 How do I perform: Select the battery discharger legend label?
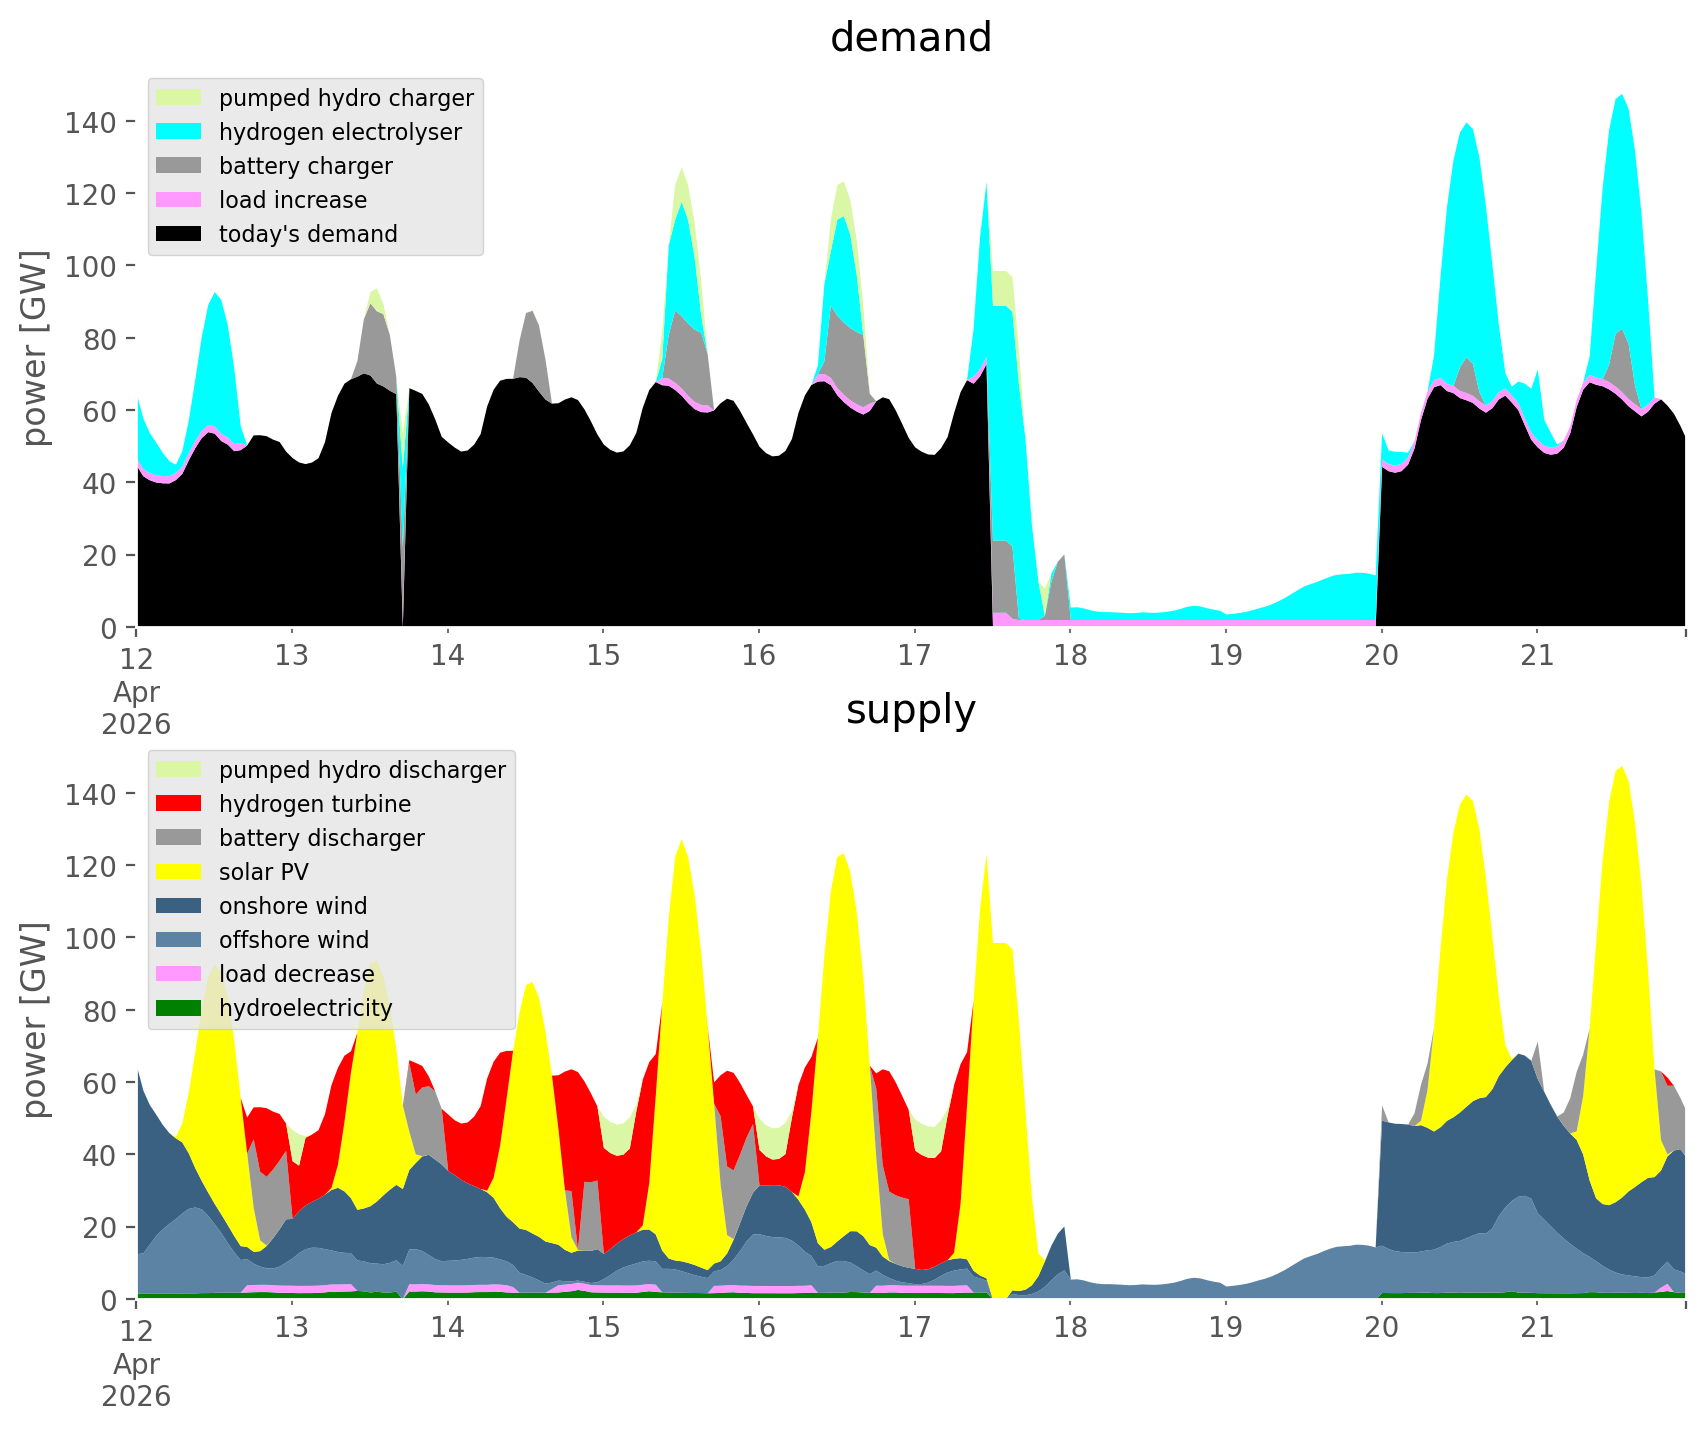click(x=322, y=838)
